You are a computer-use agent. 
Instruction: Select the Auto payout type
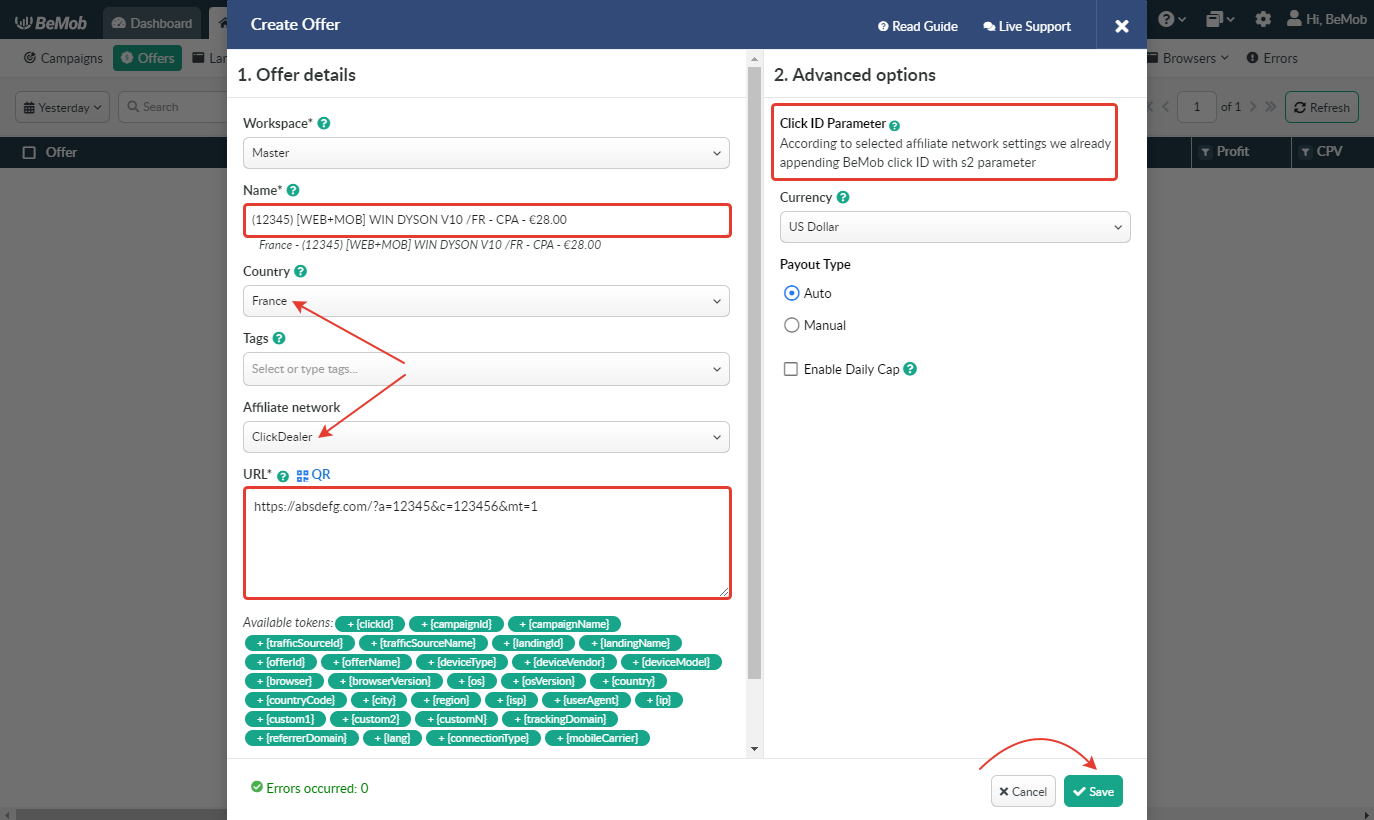792,293
